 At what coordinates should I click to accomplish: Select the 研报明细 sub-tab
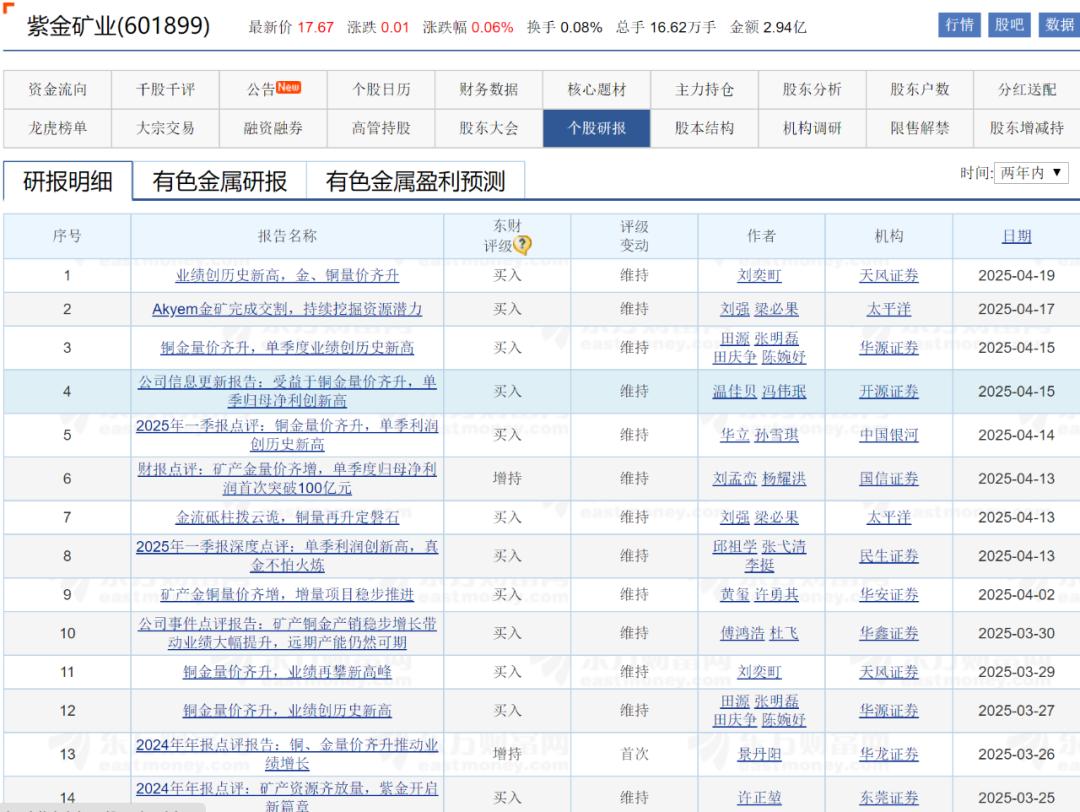click(68, 181)
